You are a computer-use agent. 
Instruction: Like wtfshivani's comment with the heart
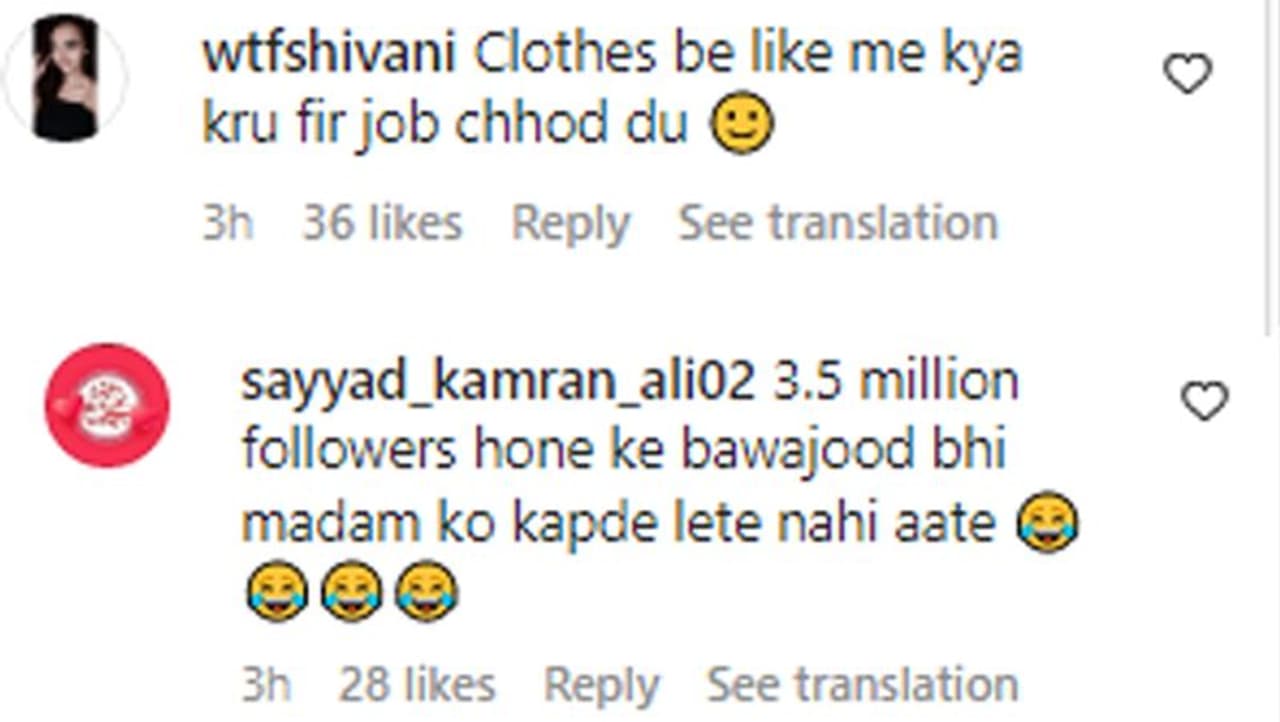coord(1188,74)
